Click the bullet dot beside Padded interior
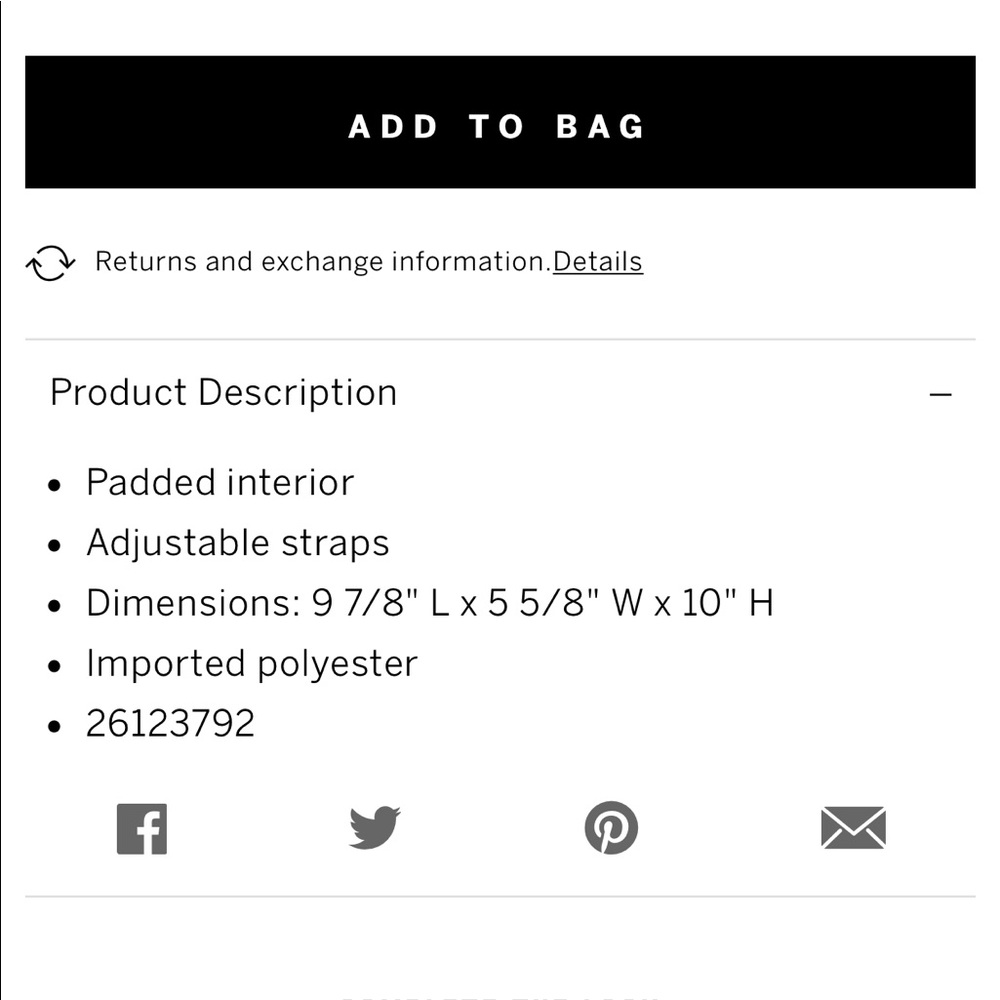Screen dimensions: 1000x1000 click(55, 486)
